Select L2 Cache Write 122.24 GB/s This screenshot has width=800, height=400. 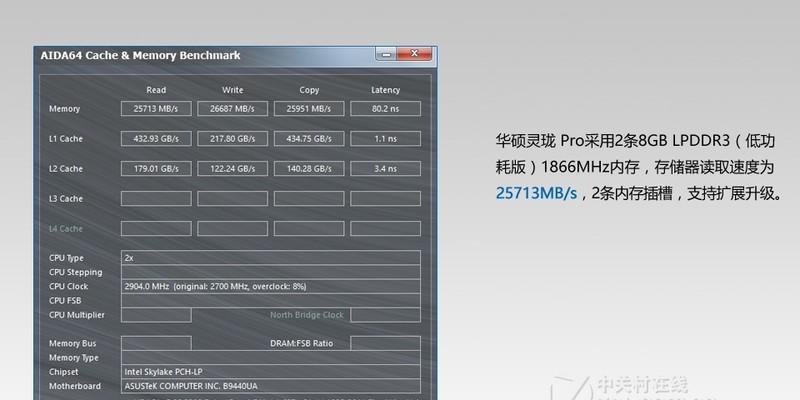coord(233,169)
